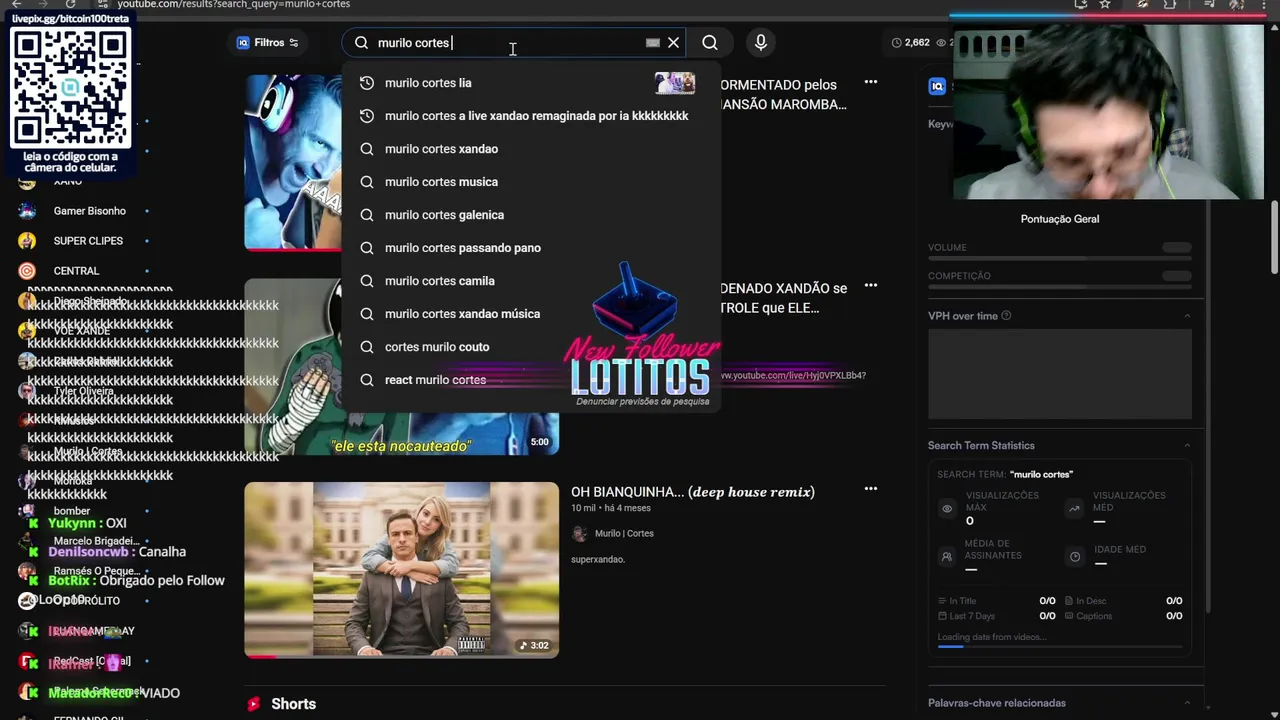Click info icon next to VPH over time
Image resolution: width=1280 pixels, height=720 pixels.
pos(1006,316)
